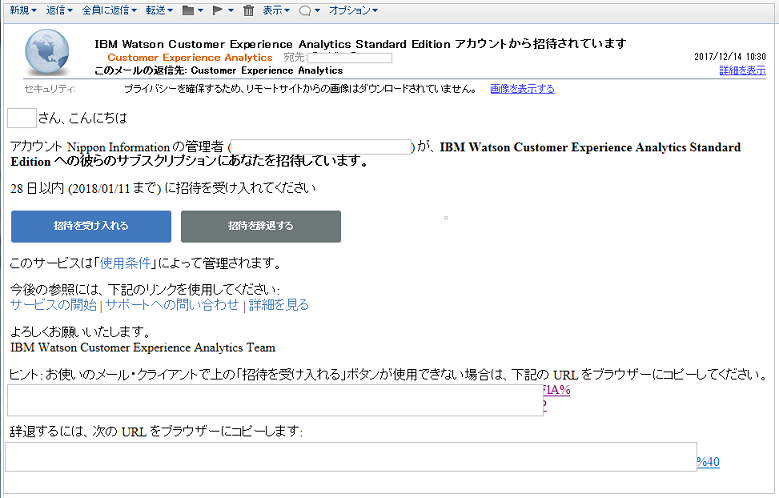Click the folder dropdown arrow
The width and height of the screenshot is (779, 498).
(200, 10)
